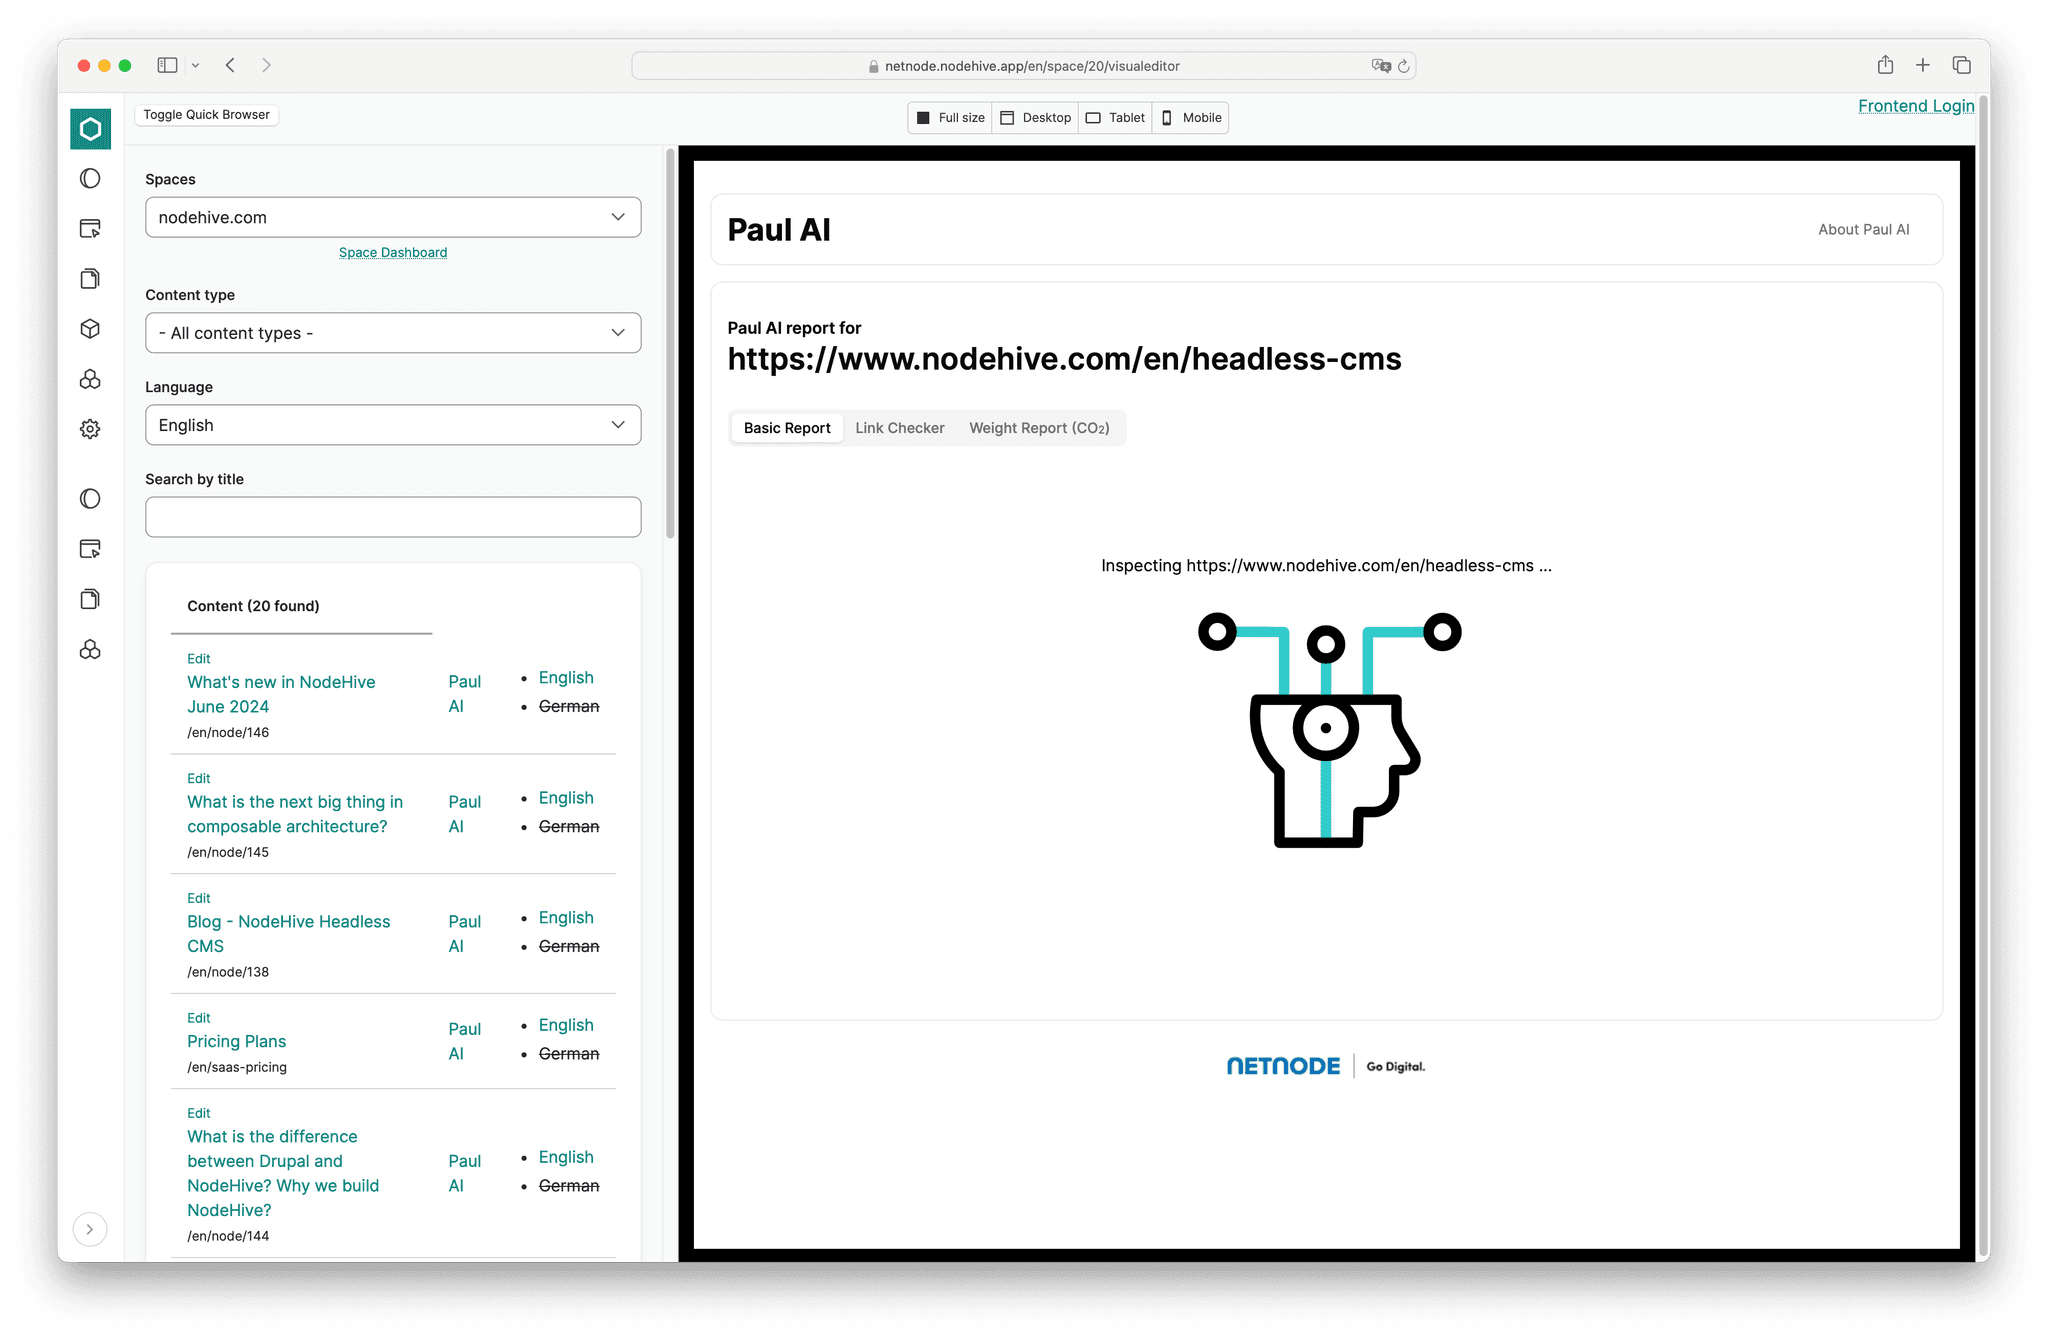Select English for the composable architecture row
Image resolution: width=2048 pixels, height=1338 pixels.
566,797
